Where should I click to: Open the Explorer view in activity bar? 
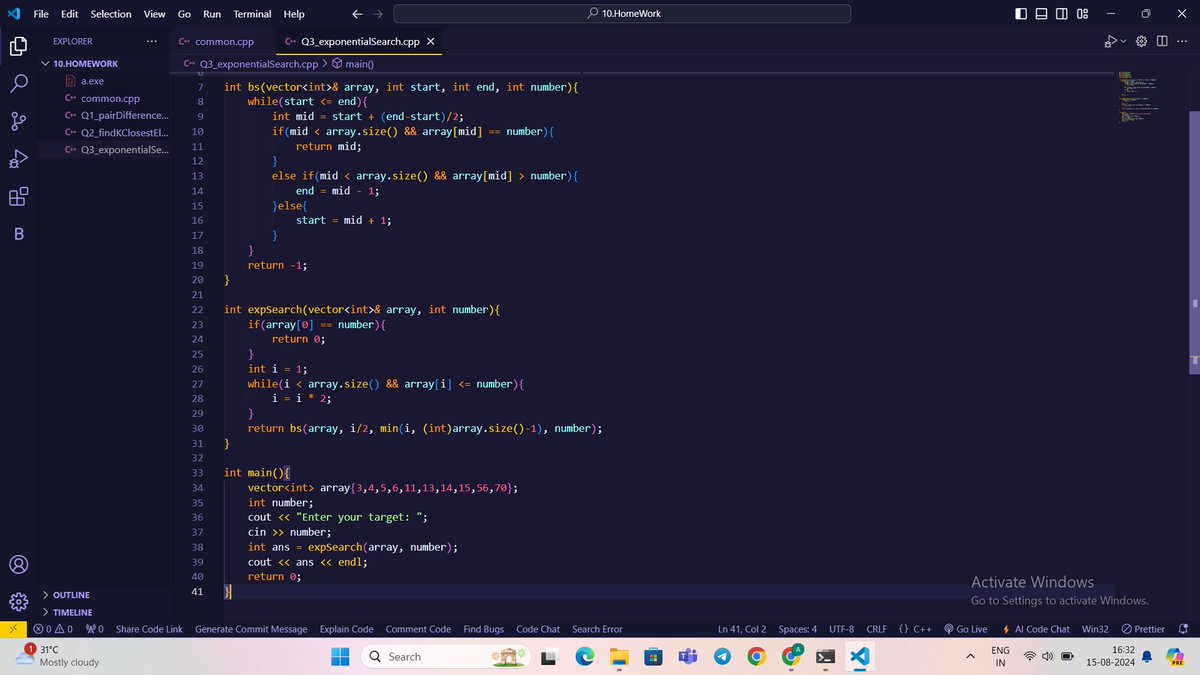tap(18, 46)
